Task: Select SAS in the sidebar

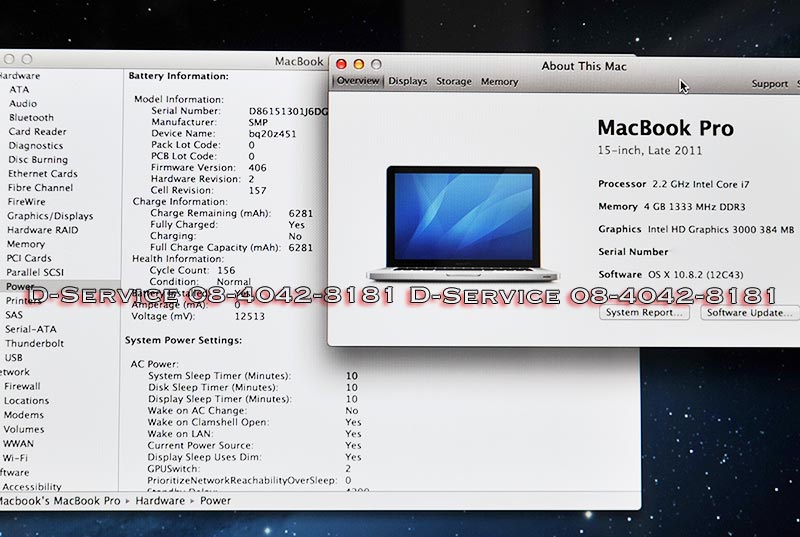Action: tap(14, 315)
